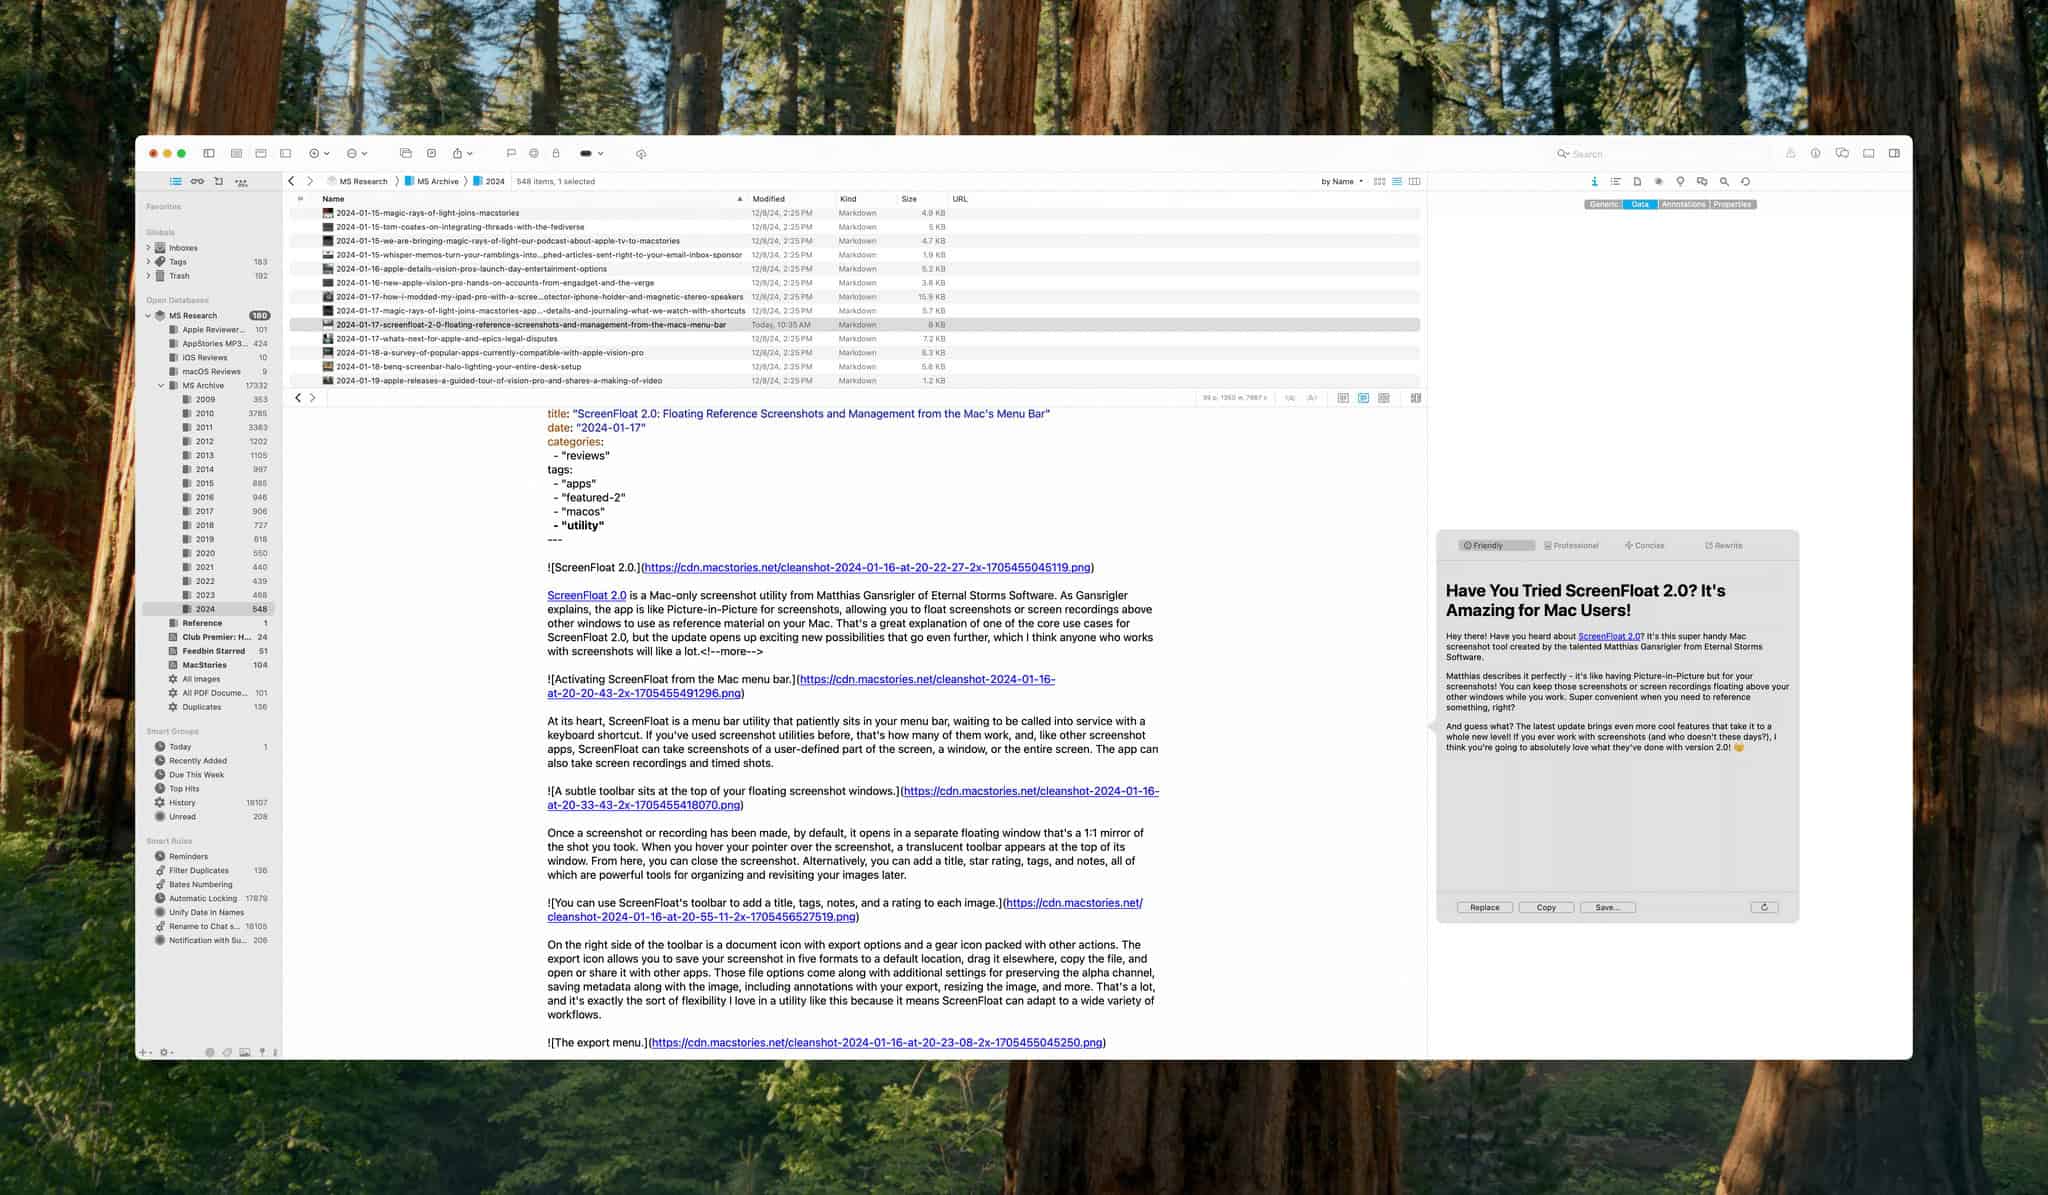Expand the Inboxes group in sidebar
The image size is (2048, 1195).
click(x=148, y=248)
